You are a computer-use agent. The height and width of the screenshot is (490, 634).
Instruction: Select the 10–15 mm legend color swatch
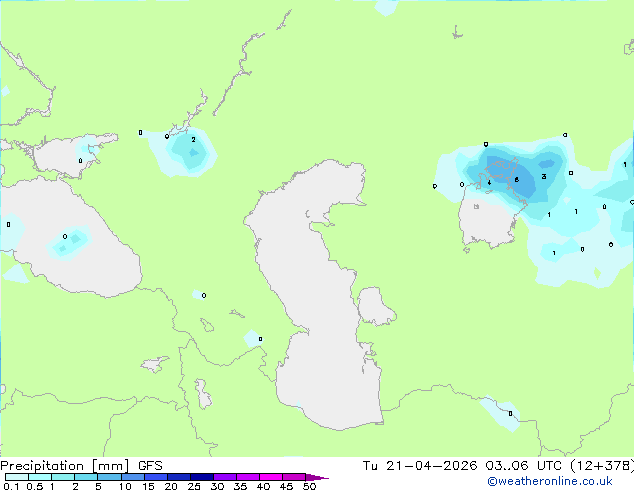(x=133, y=477)
